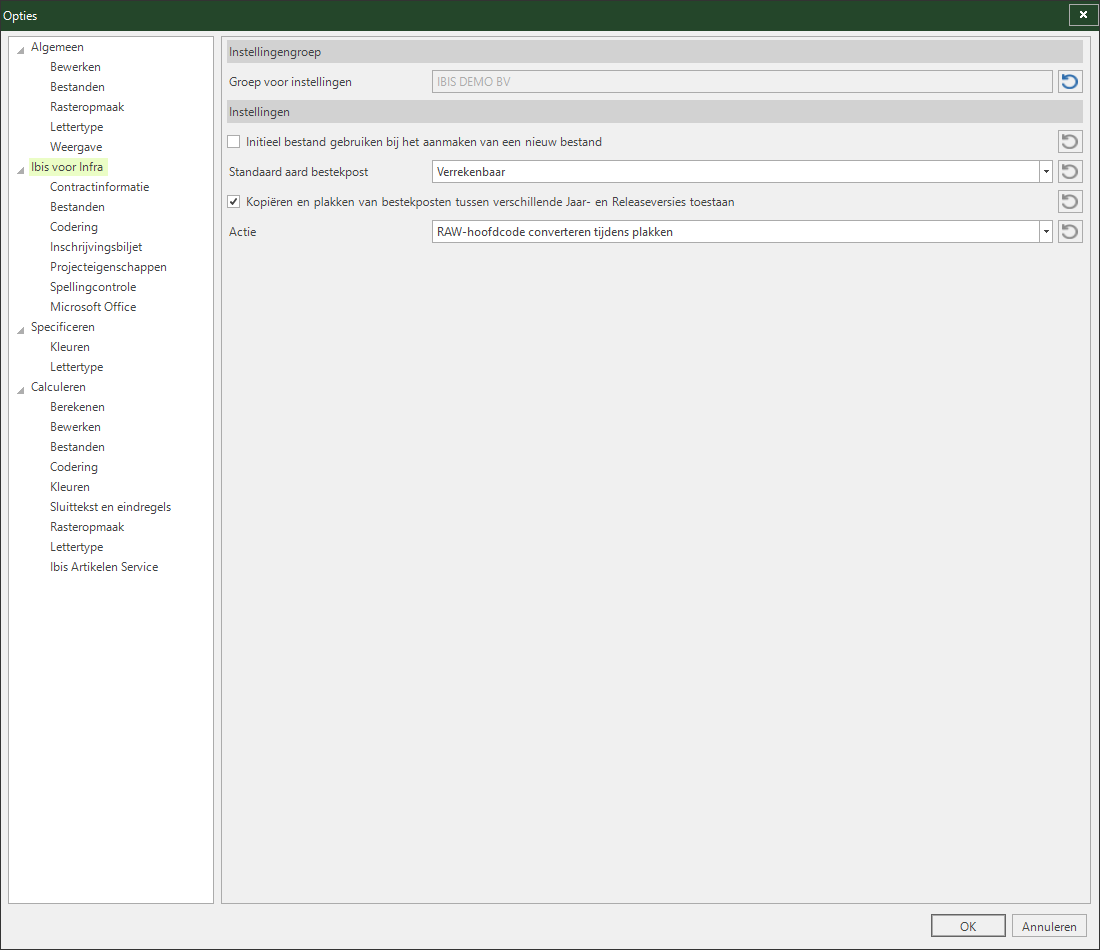Viewport: 1100px width, 950px height.
Task: Select Bewerken under Algemeen
Action: pyautogui.click(x=75, y=67)
